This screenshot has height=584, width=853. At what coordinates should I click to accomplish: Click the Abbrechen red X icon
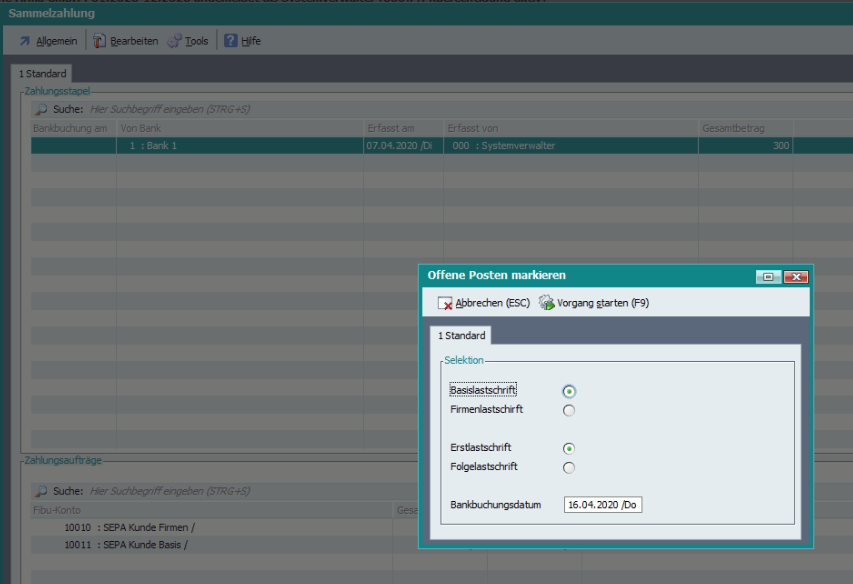[x=445, y=303]
